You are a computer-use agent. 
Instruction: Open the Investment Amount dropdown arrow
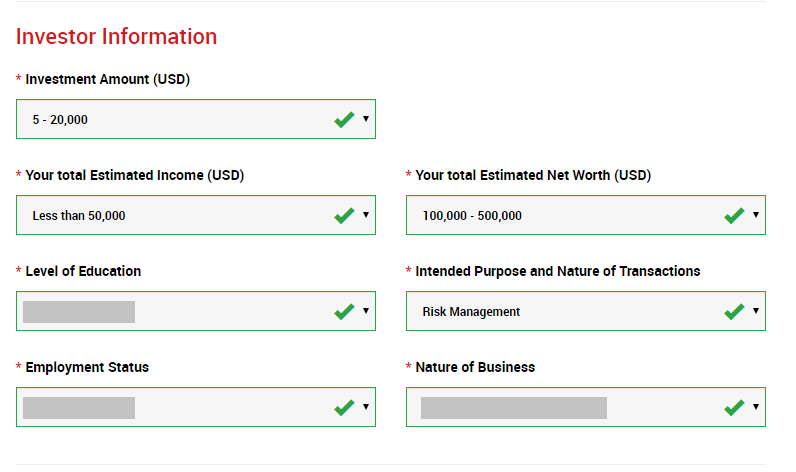click(x=366, y=119)
